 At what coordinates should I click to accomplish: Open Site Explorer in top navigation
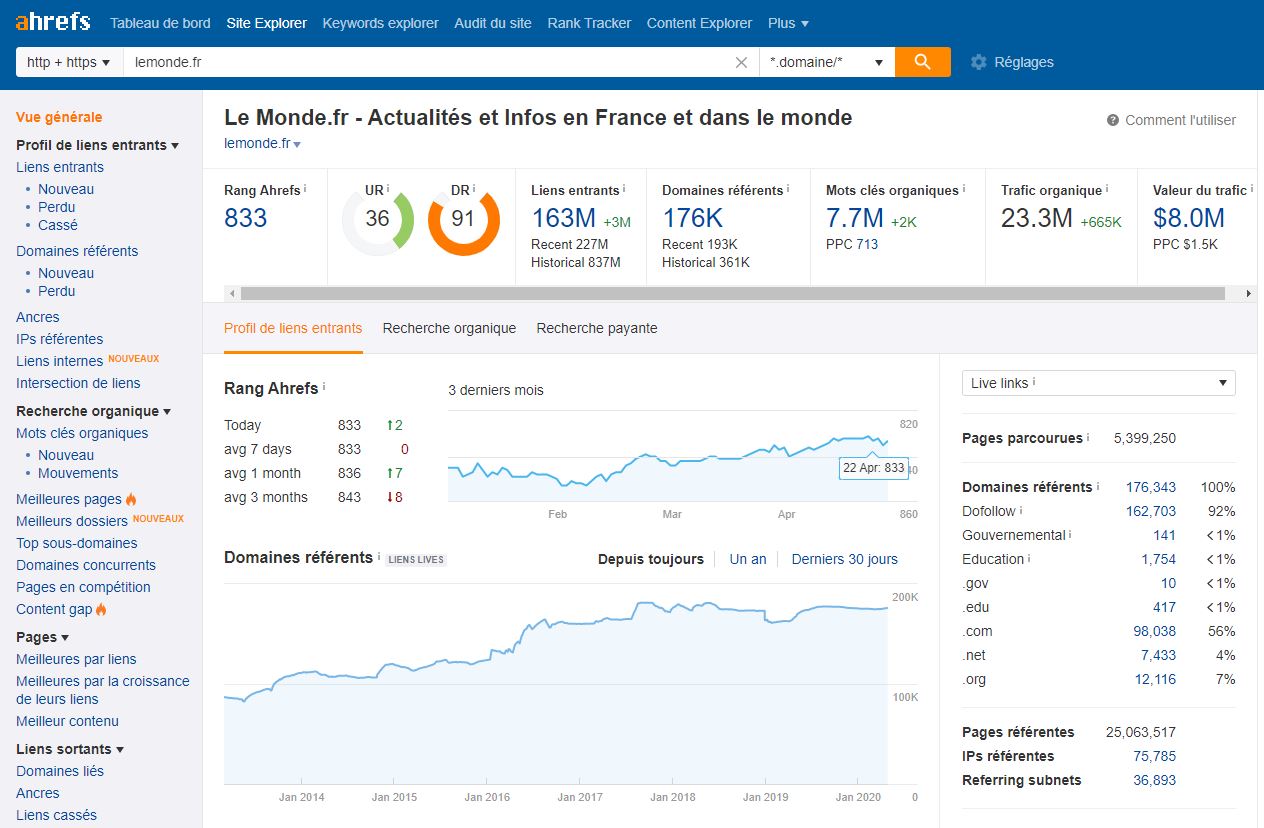tap(267, 23)
